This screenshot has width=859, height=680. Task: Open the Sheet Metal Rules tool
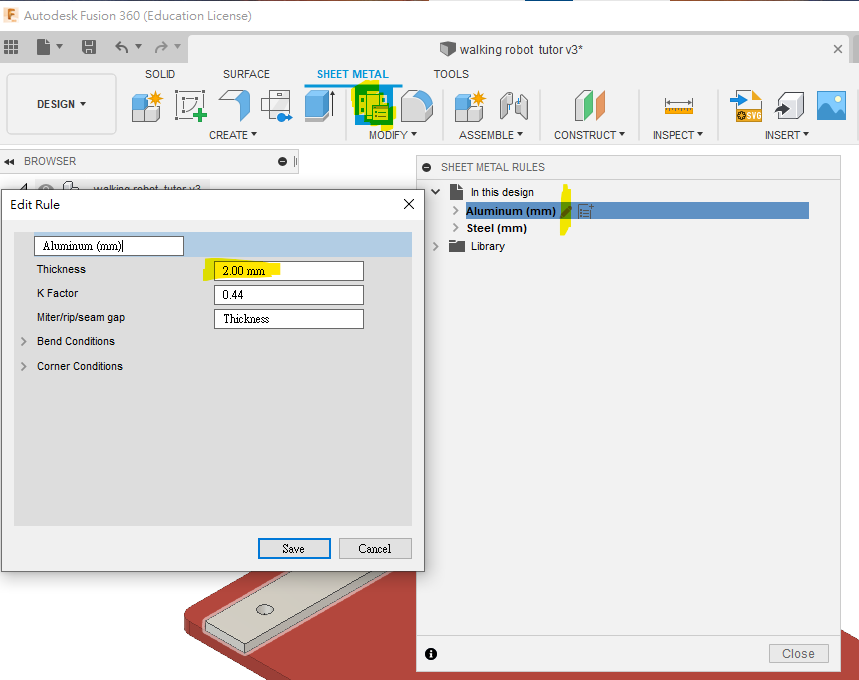click(x=373, y=105)
